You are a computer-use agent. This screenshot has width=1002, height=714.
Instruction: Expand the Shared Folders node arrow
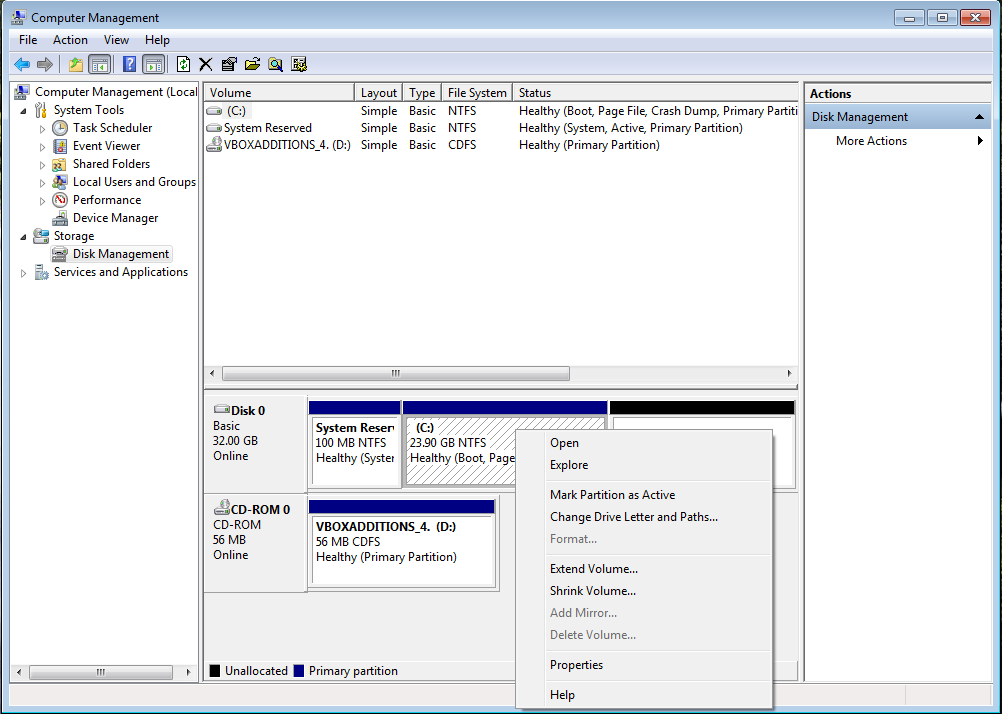pyautogui.click(x=43, y=165)
